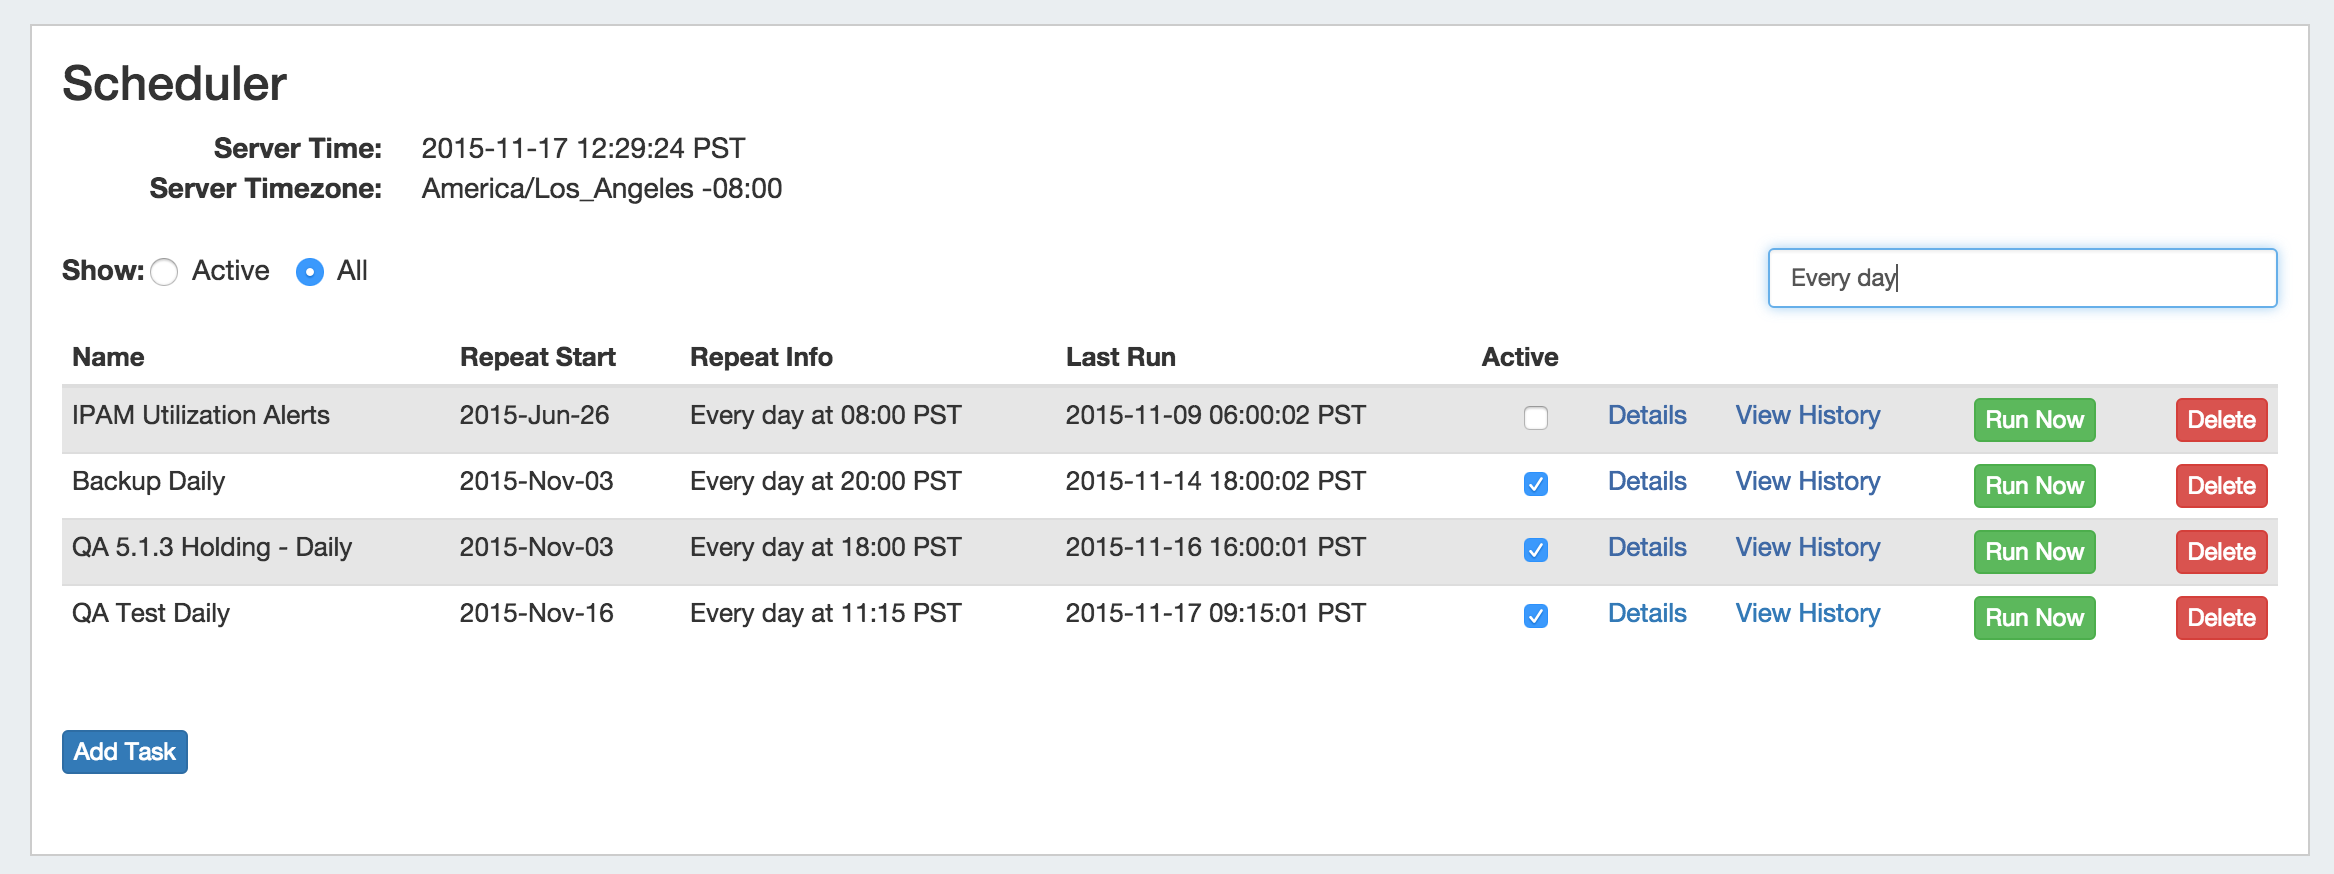This screenshot has width=2334, height=874.
Task: Delete the QA Test Daily task
Action: point(2220,618)
